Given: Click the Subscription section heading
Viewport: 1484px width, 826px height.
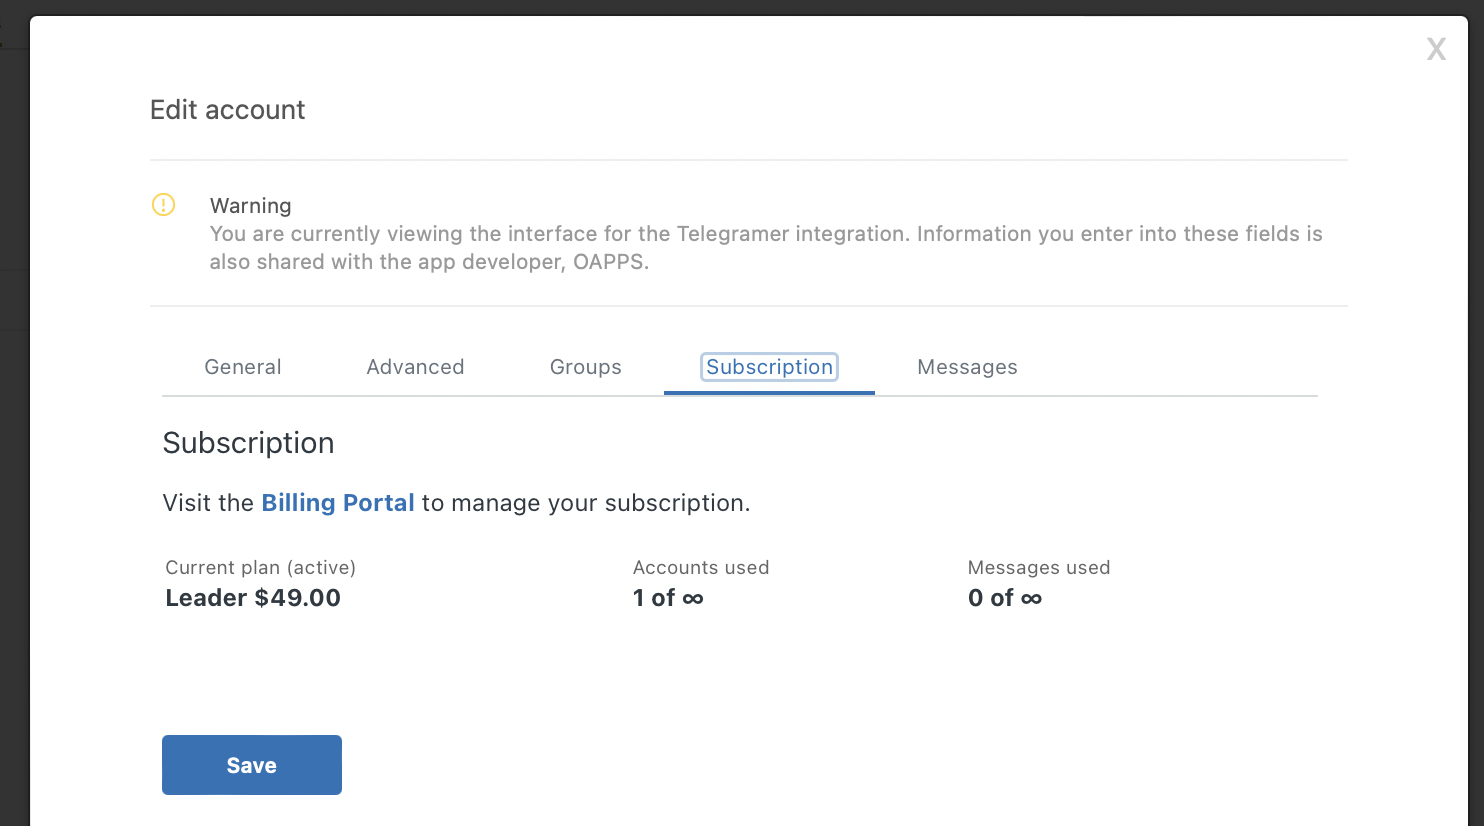Looking at the screenshot, I should 248,442.
